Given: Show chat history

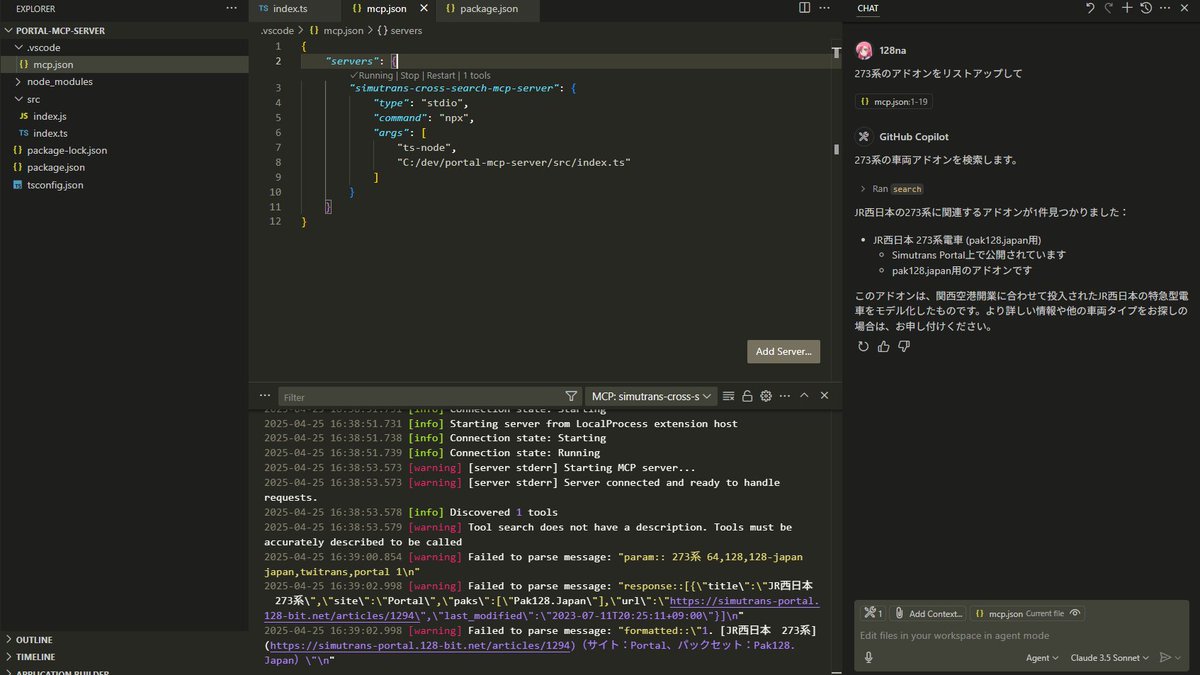Looking at the screenshot, I should 1146,8.
